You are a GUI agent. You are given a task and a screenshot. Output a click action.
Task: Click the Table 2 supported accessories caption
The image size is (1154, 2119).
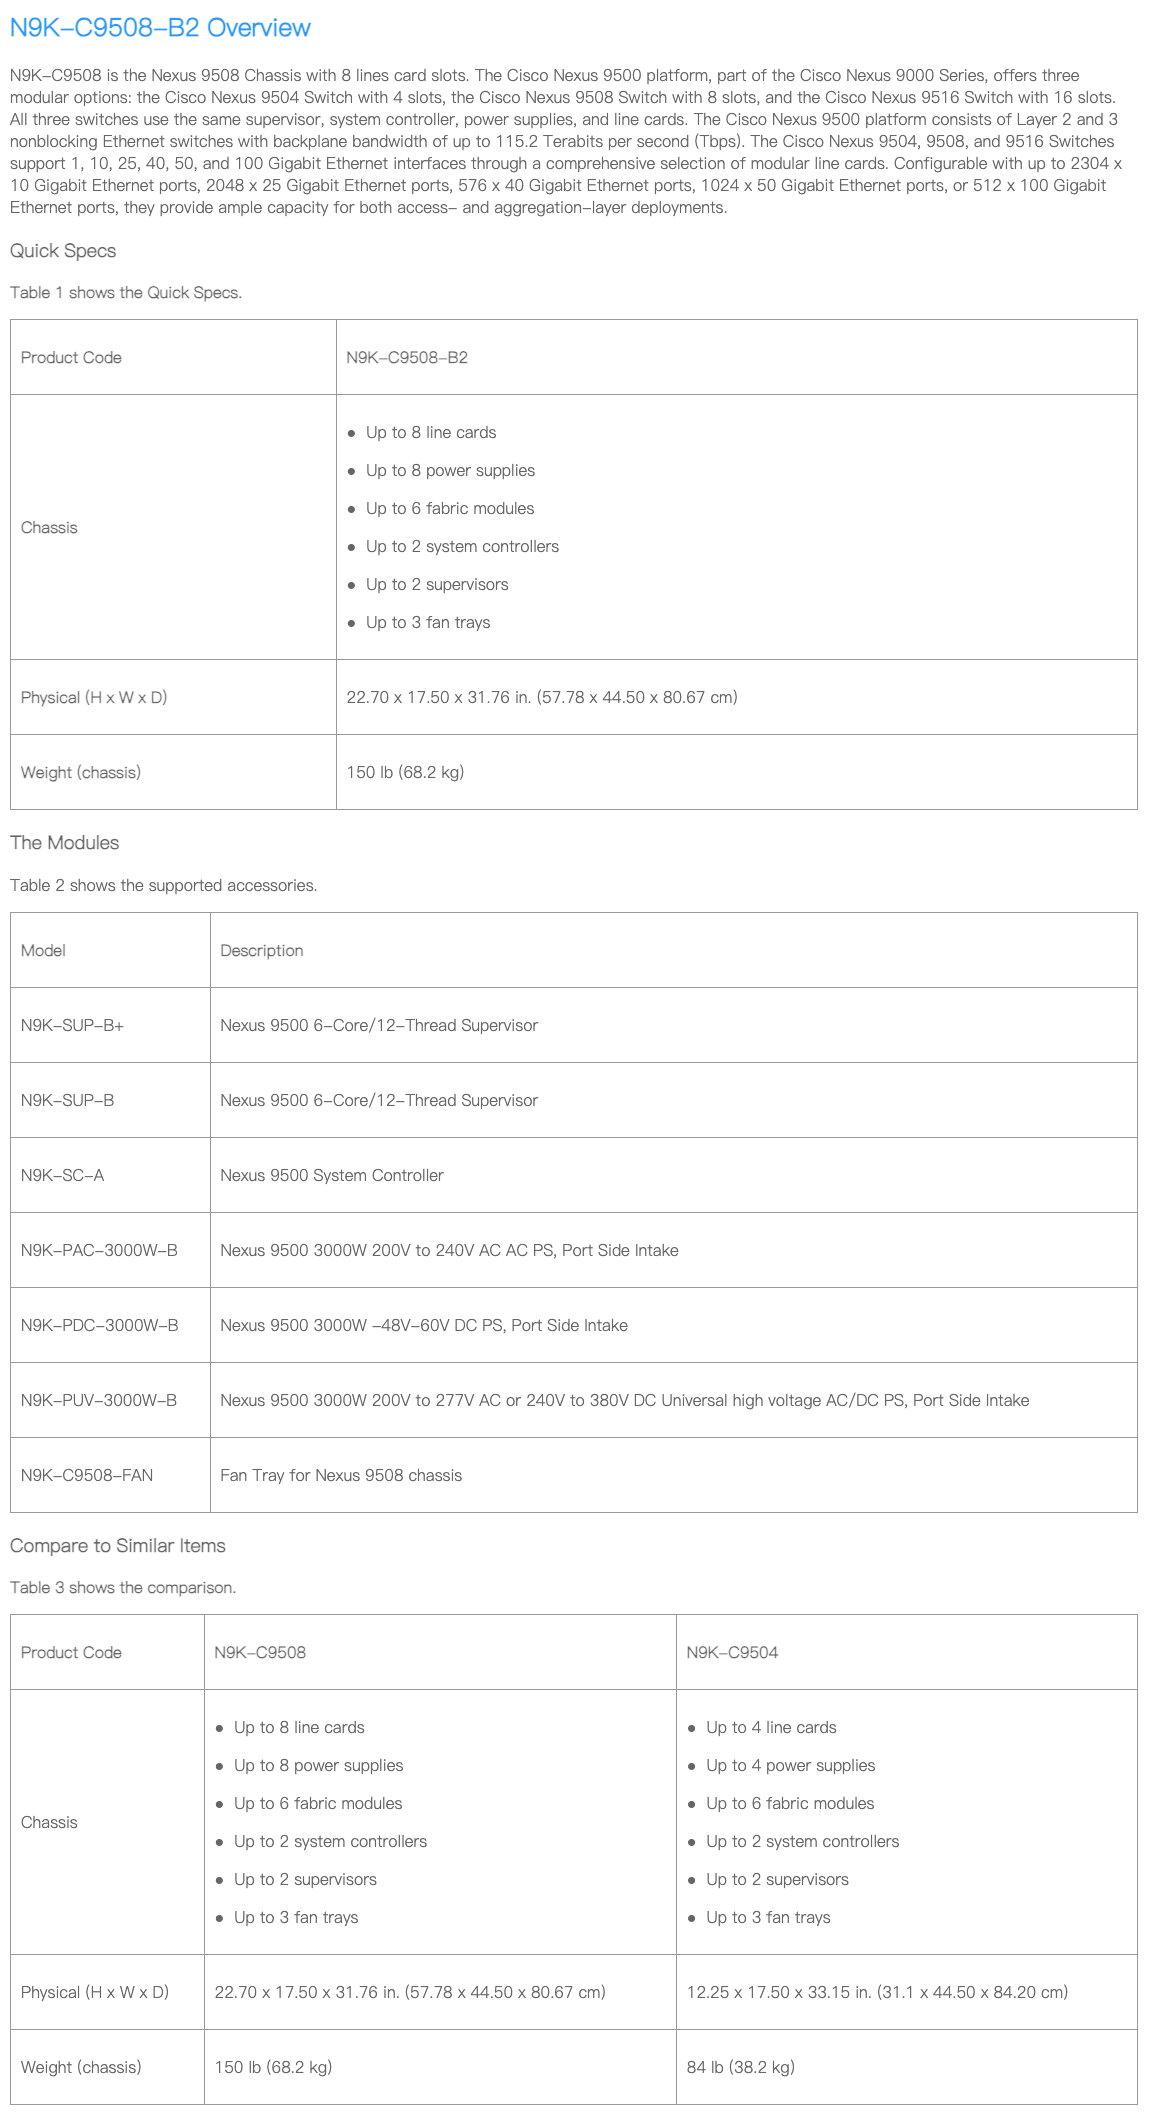tap(163, 885)
